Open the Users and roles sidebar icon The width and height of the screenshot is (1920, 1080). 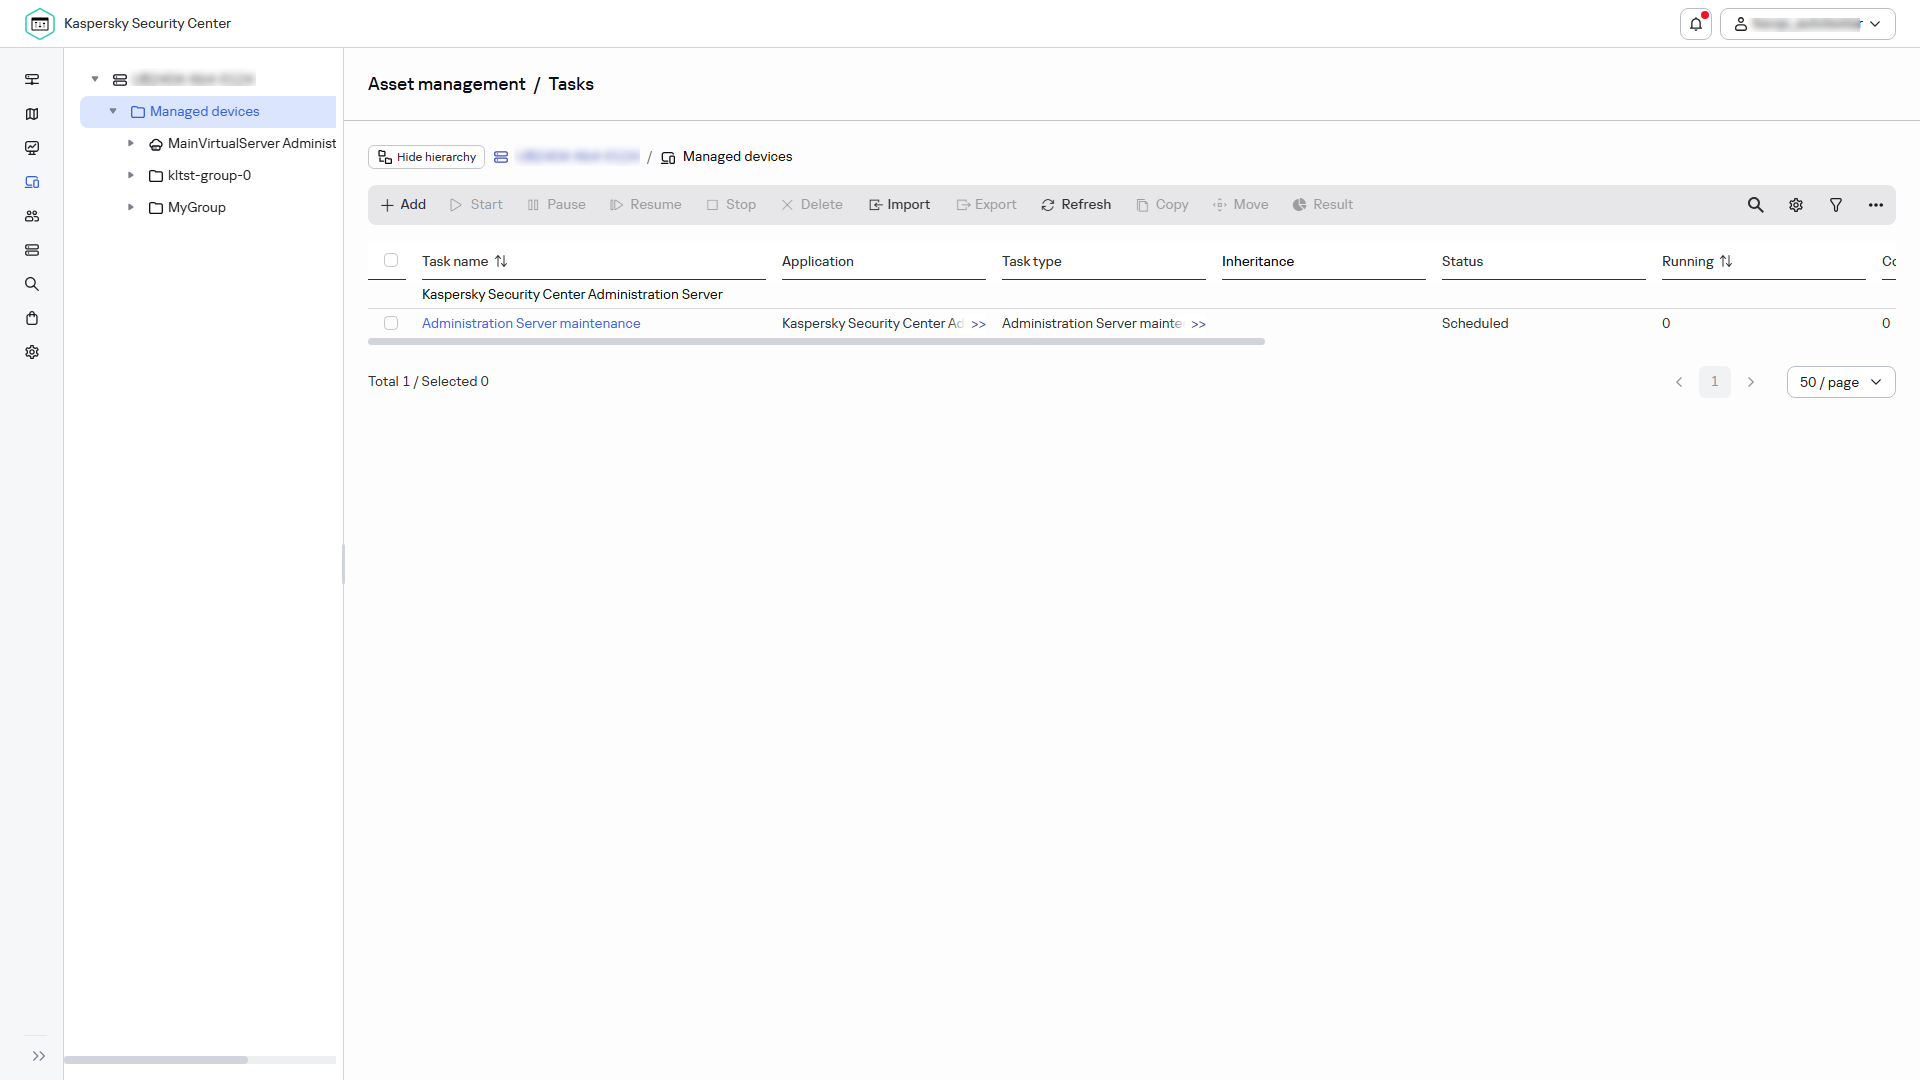coord(32,216)
